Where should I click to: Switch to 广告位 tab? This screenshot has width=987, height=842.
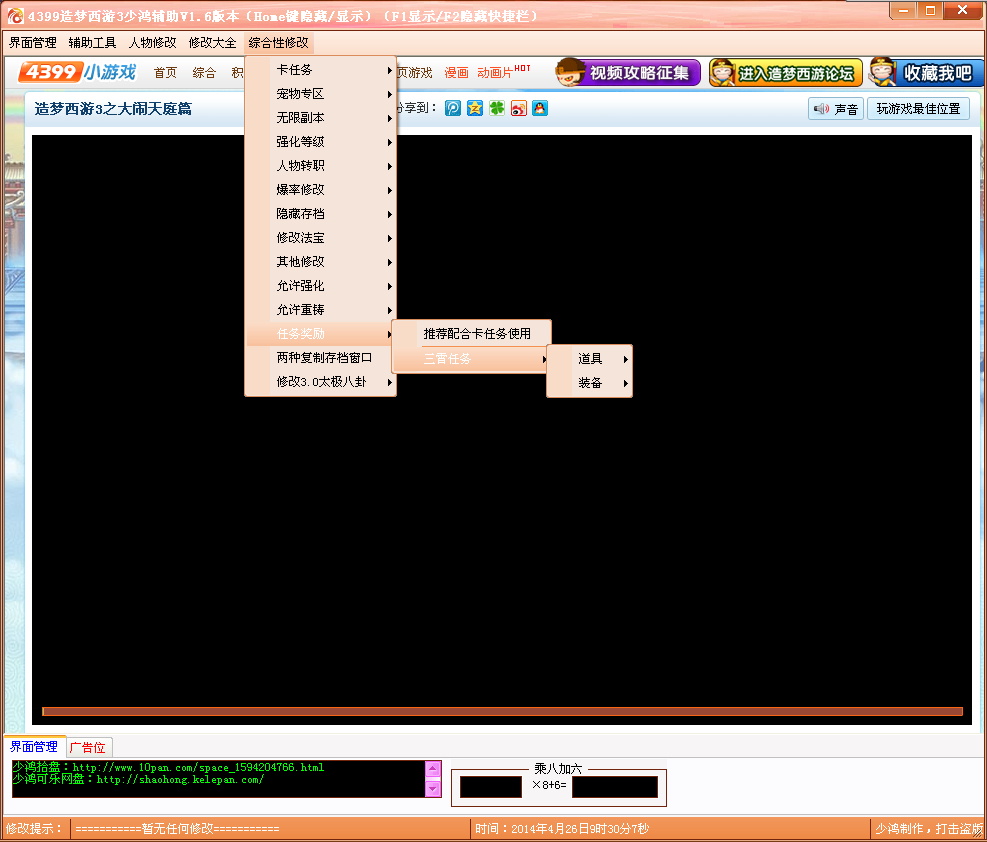point(88,748)
